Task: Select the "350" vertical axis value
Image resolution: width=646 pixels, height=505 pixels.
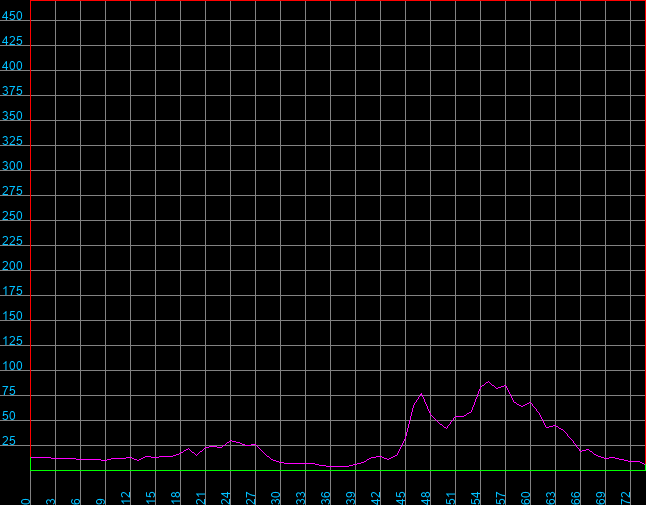Action: tap(12, 116)
